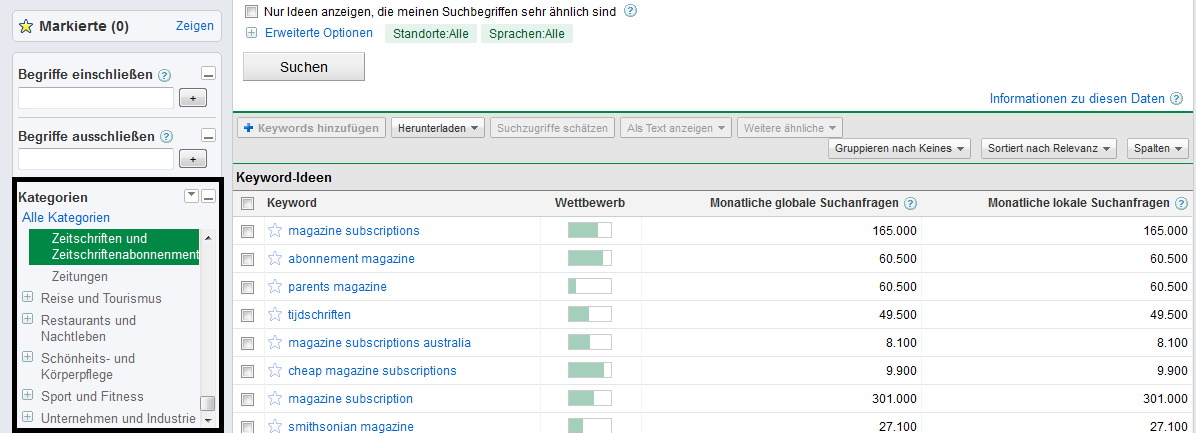
Task: Check the magazine subscriptions row
Action: [247, 231]
